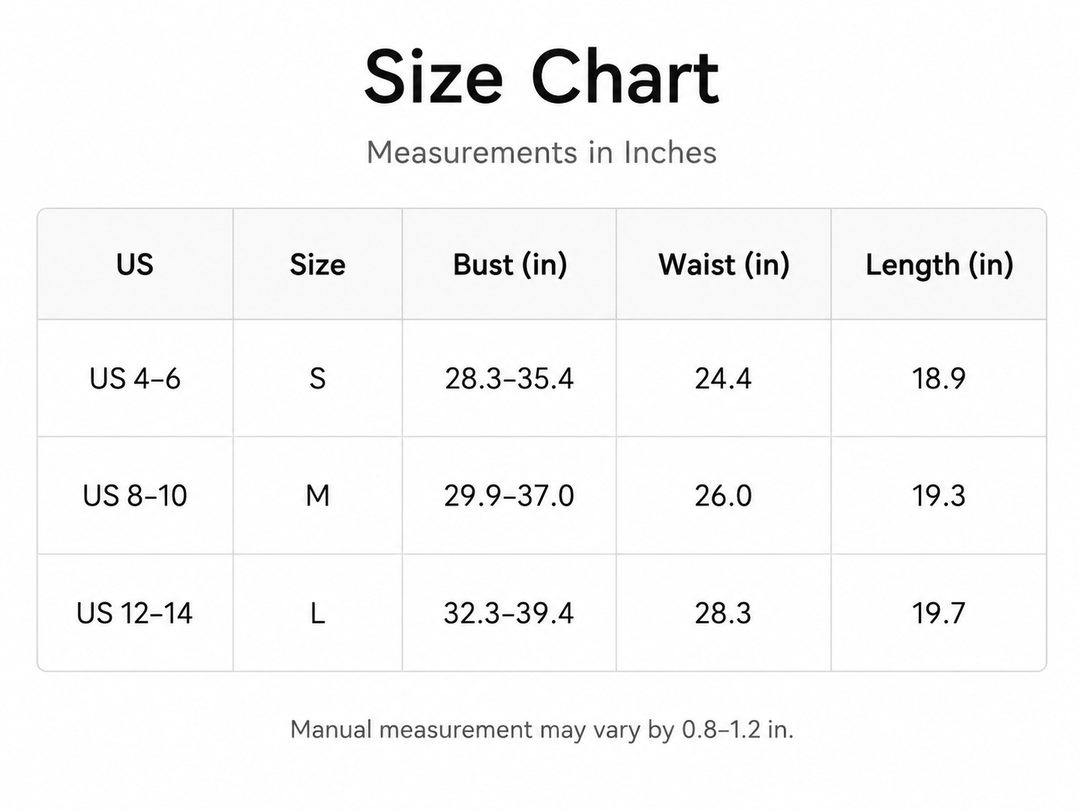Click the Measurements in Inches subtitle
This screenshot has width=1080, height=810.
coord(541,152)
